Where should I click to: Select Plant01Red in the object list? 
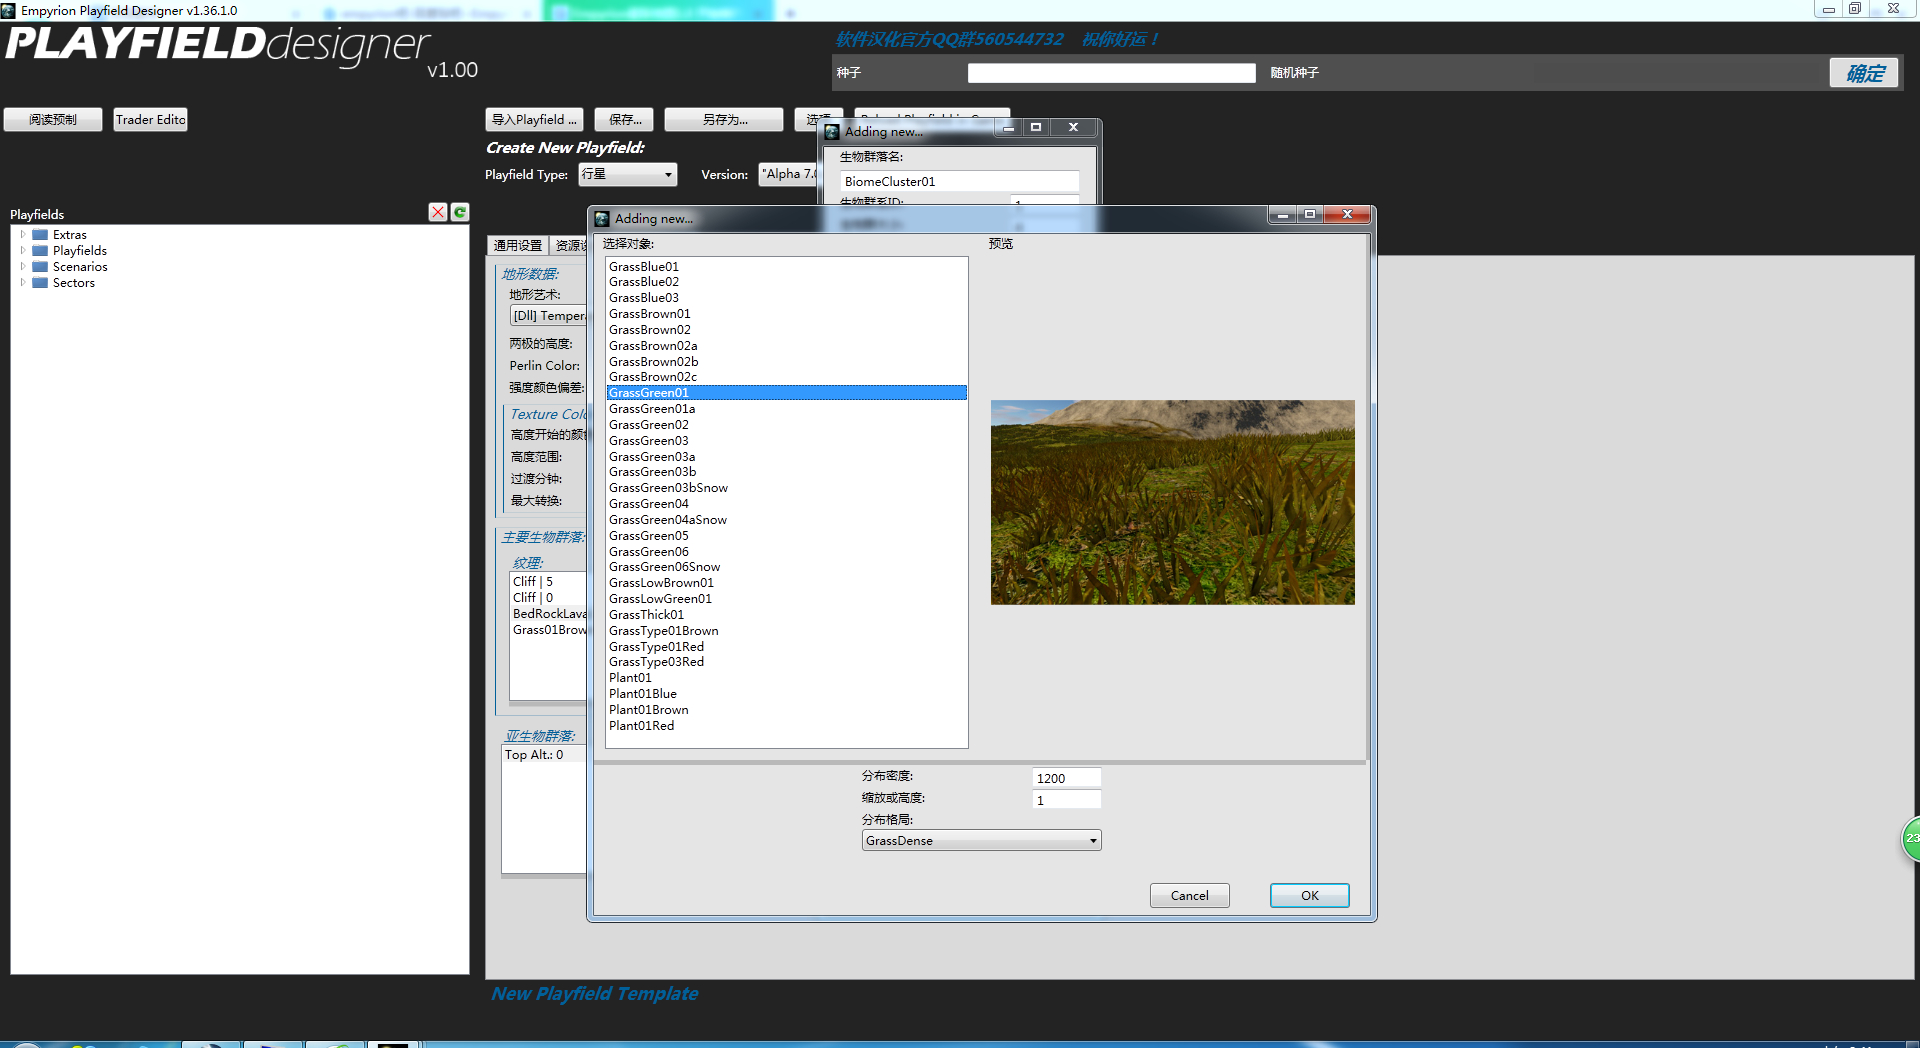[786, 726]
